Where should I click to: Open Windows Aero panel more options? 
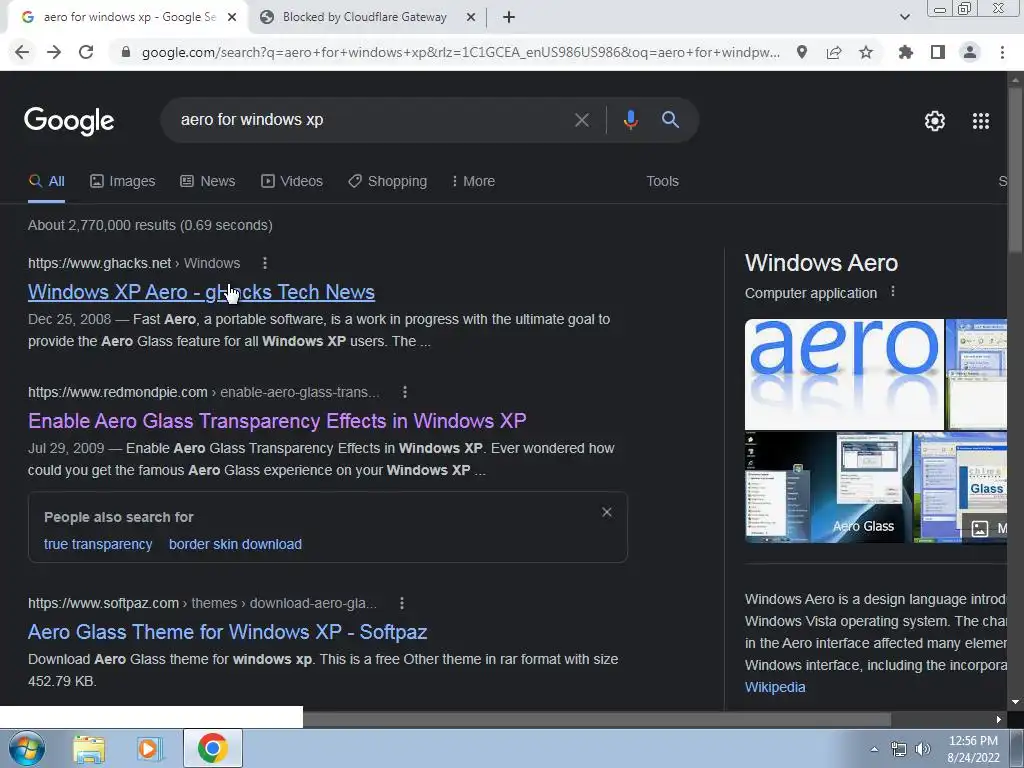[x=893, y=292]
